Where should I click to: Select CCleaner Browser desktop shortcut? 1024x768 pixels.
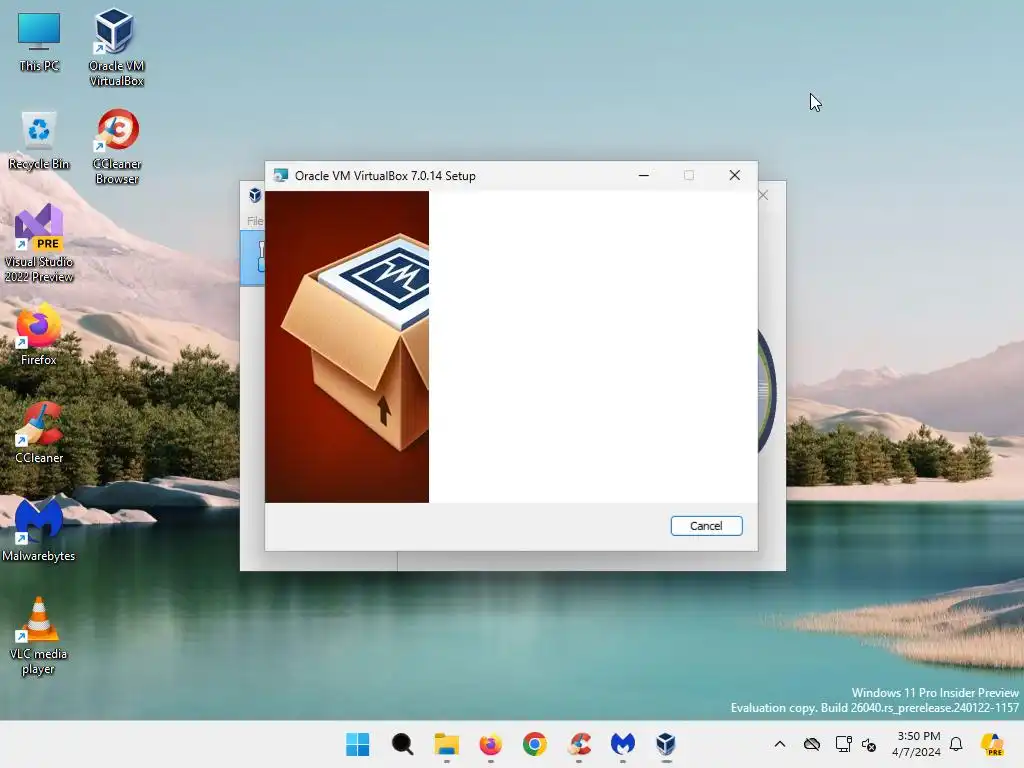click(x=117, y=146)
